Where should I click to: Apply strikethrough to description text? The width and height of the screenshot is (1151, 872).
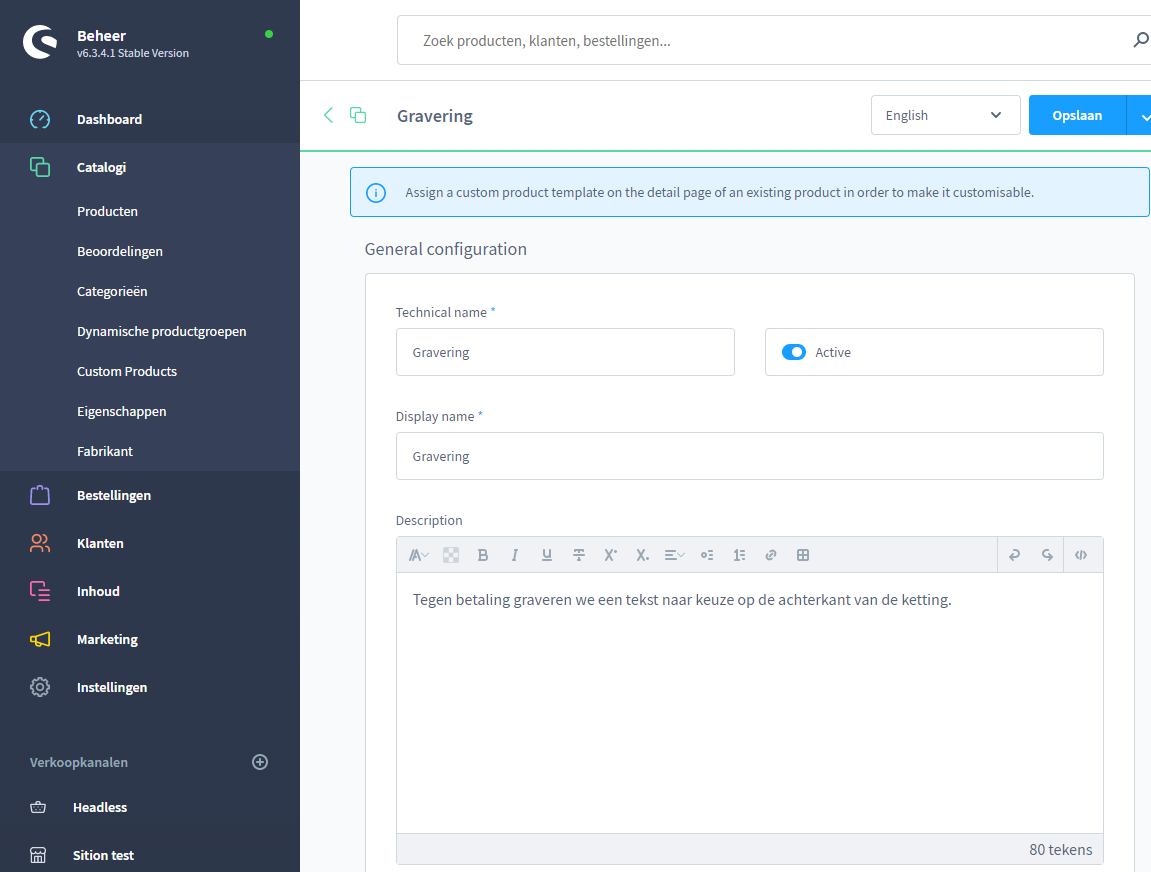[579, 555]
